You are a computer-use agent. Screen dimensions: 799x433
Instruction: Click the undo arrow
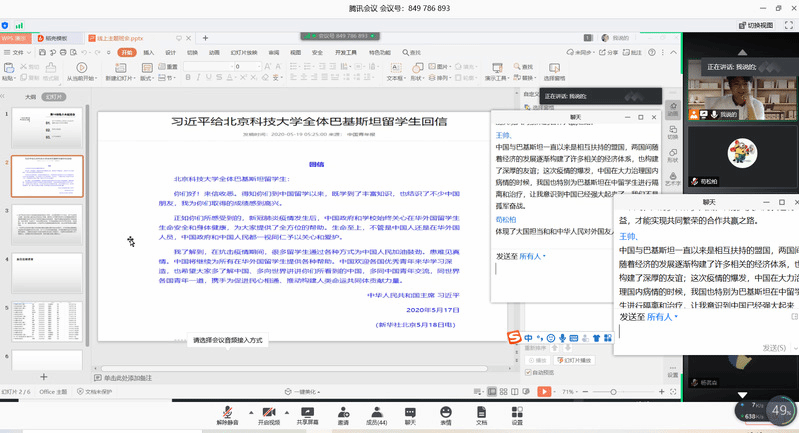pos(84,52)
